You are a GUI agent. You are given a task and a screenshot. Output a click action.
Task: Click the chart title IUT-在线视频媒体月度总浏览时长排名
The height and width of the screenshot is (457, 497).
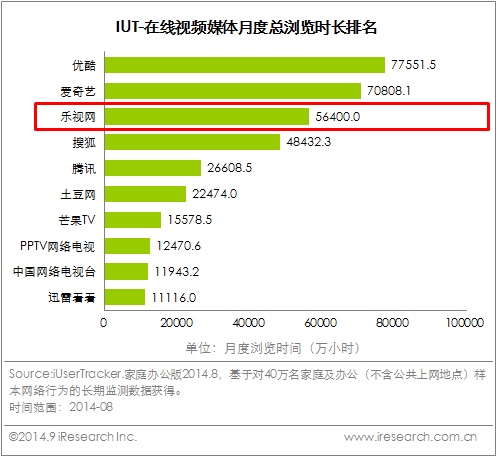click(246, 27)
